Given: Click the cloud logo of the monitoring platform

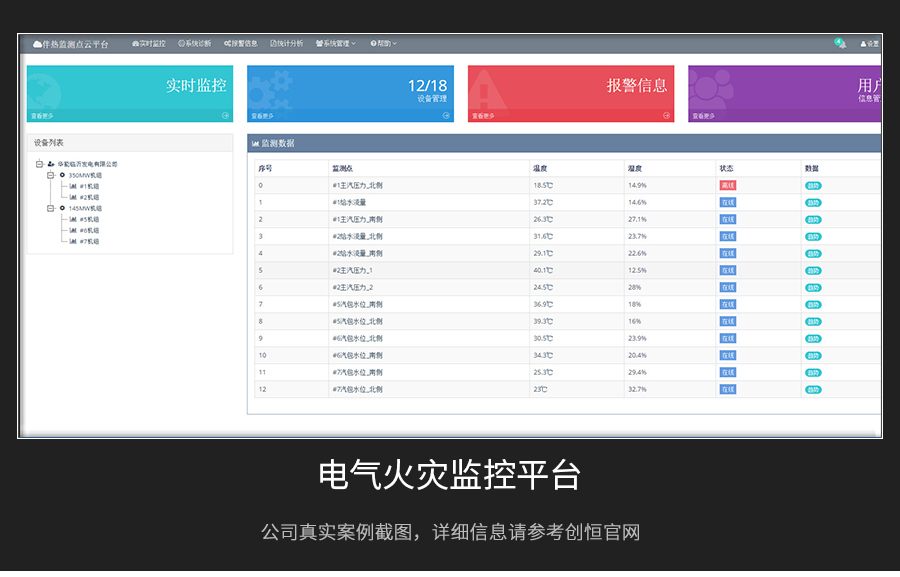Looking at the screenshot, I should click(x=37, y=44).
